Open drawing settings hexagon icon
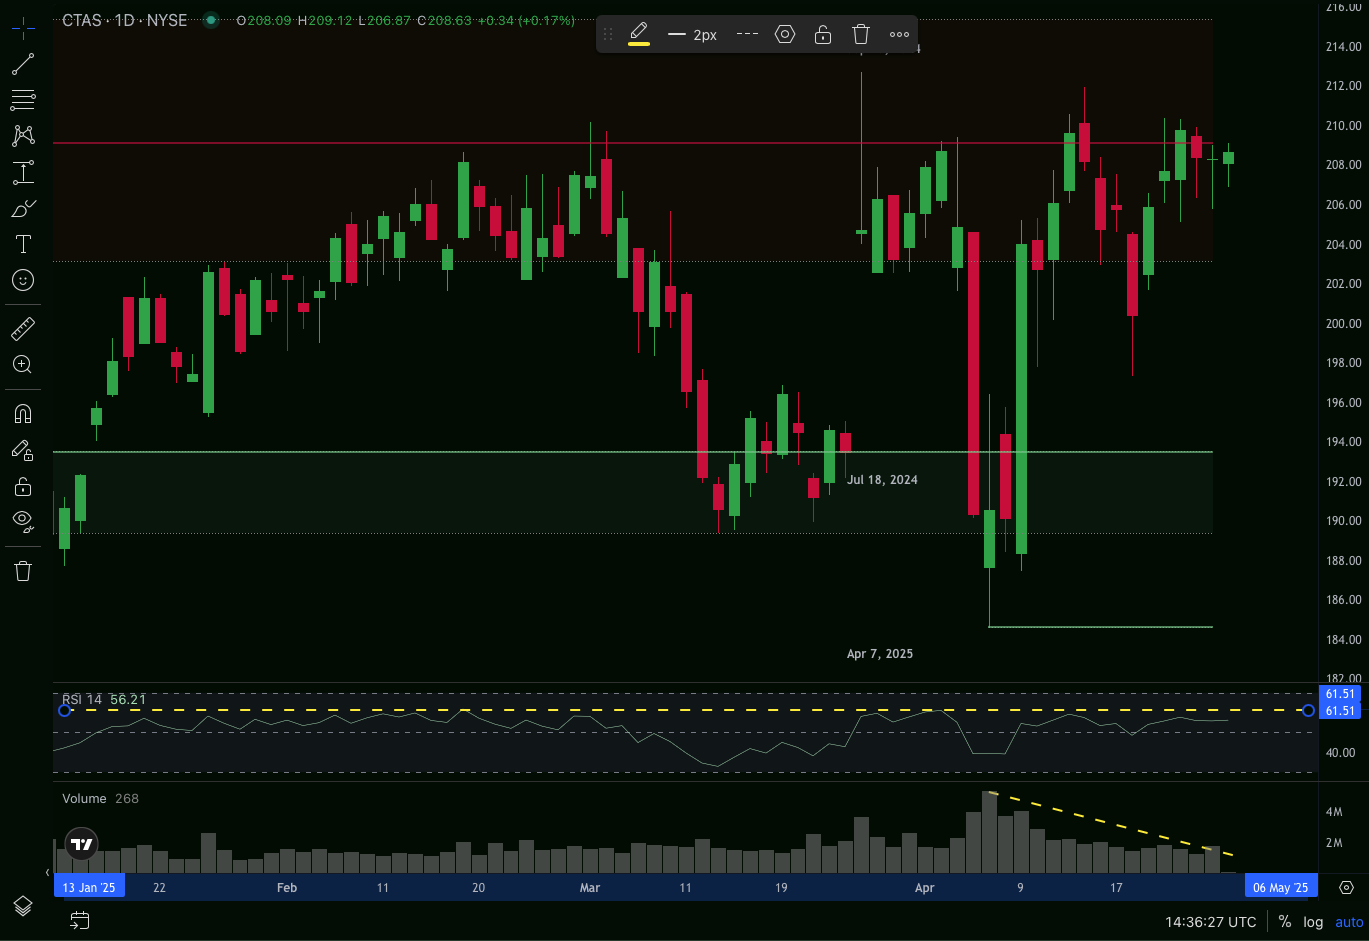 pyautogui.click(x=785, y=34)
